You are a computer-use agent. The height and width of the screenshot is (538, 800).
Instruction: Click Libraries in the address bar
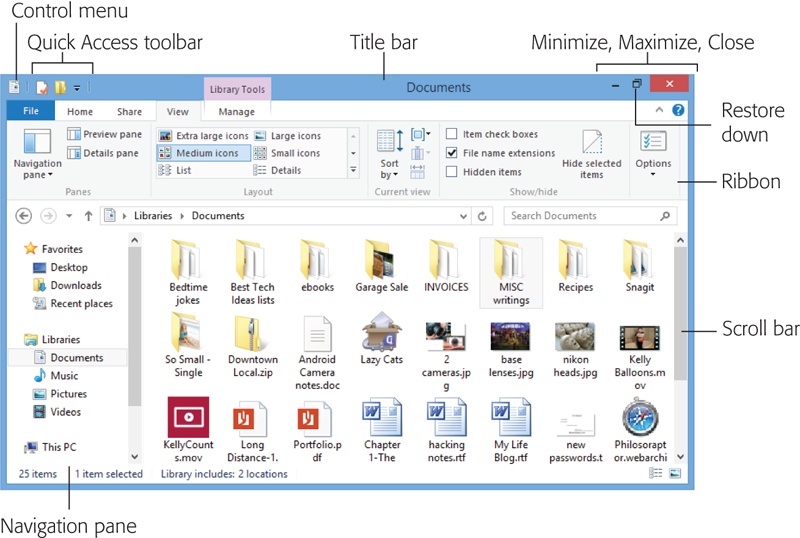click(x=153, y=215)
